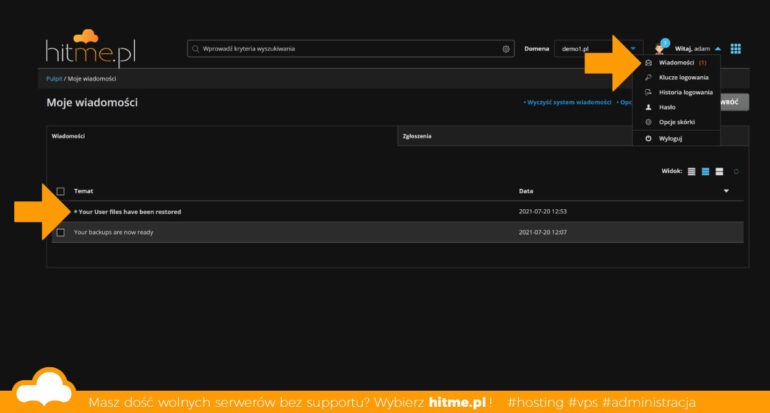Click "Wyczyść system wiadomości" link
The image size is (770, 413).
(567, 102)
